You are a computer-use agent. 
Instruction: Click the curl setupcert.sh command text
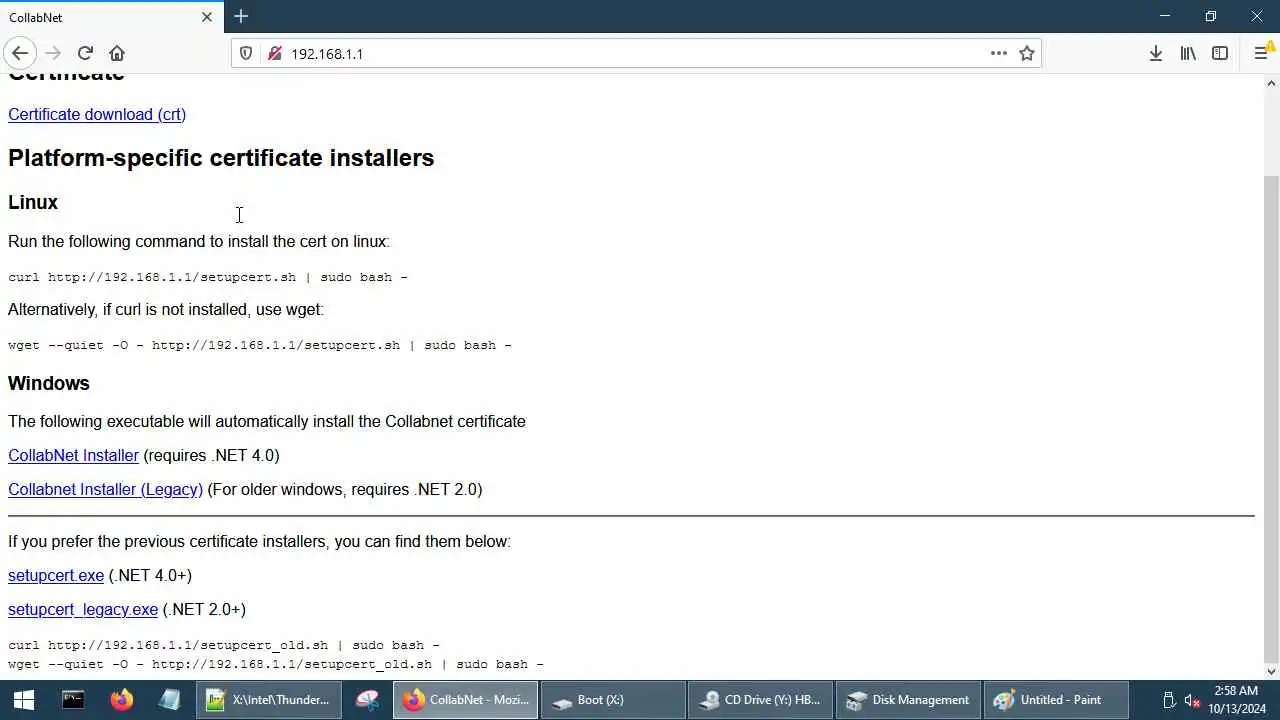click(208, 277)
